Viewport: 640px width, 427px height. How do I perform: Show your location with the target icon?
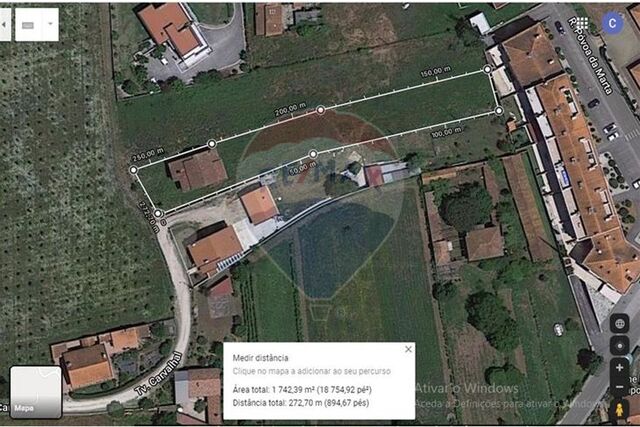620,346
